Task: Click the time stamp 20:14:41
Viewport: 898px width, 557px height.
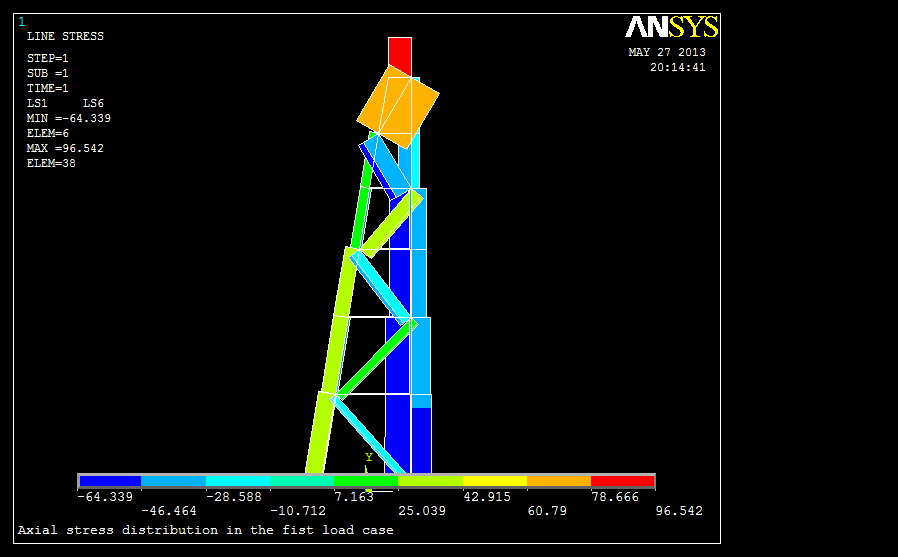Action: coord(678,67)
